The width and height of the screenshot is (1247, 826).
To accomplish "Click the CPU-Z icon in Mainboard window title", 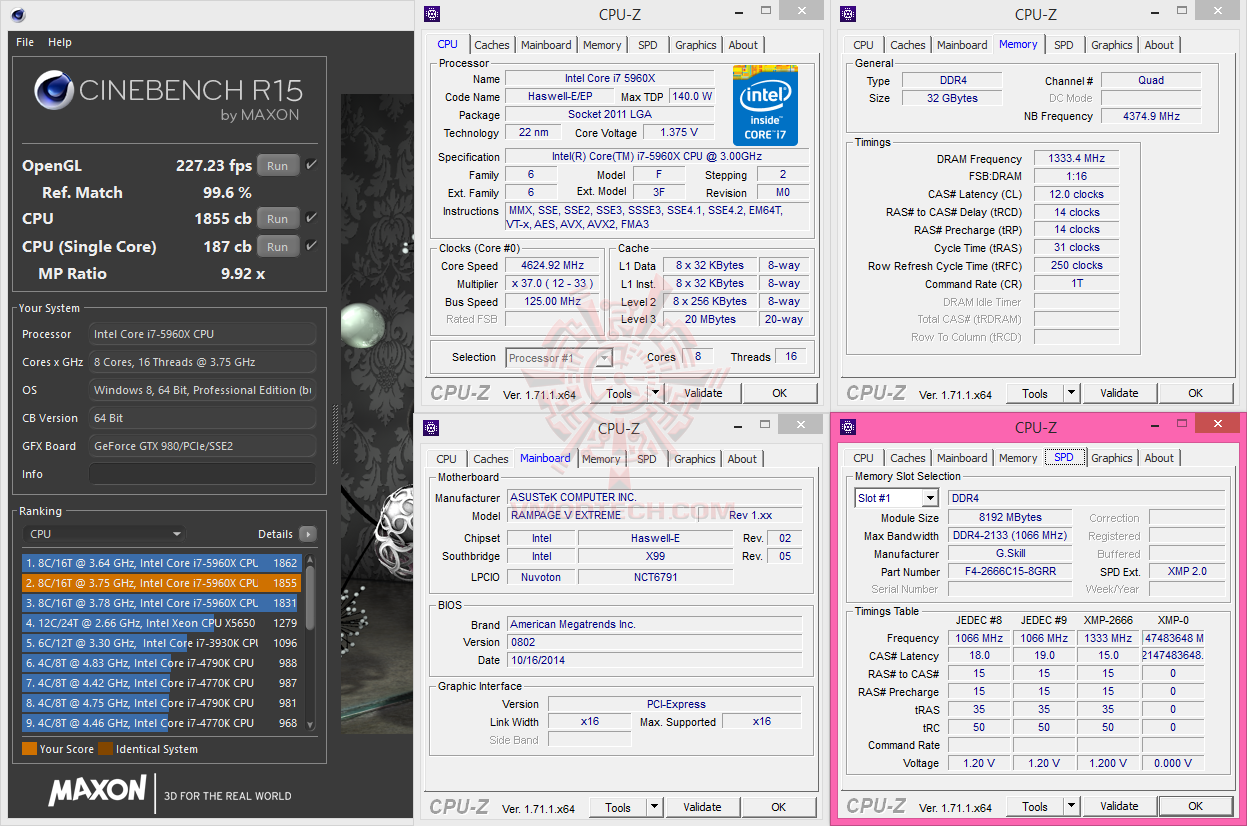I will (430, 428).
